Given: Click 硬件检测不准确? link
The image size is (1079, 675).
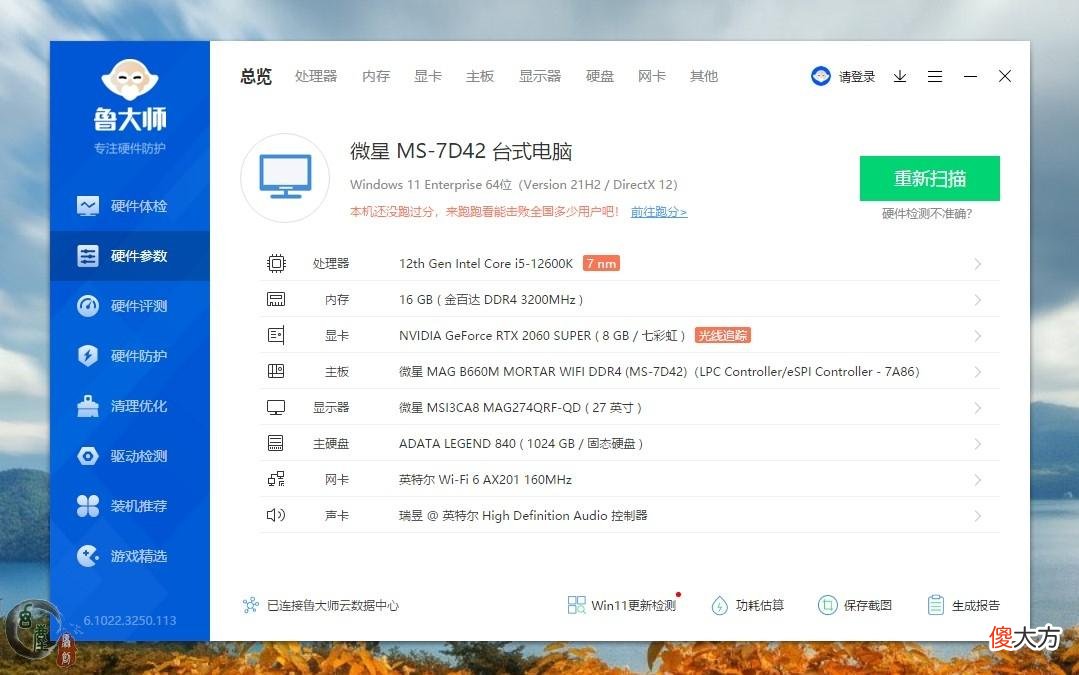Looking at the screenshot, I should (x=927, y=214).
